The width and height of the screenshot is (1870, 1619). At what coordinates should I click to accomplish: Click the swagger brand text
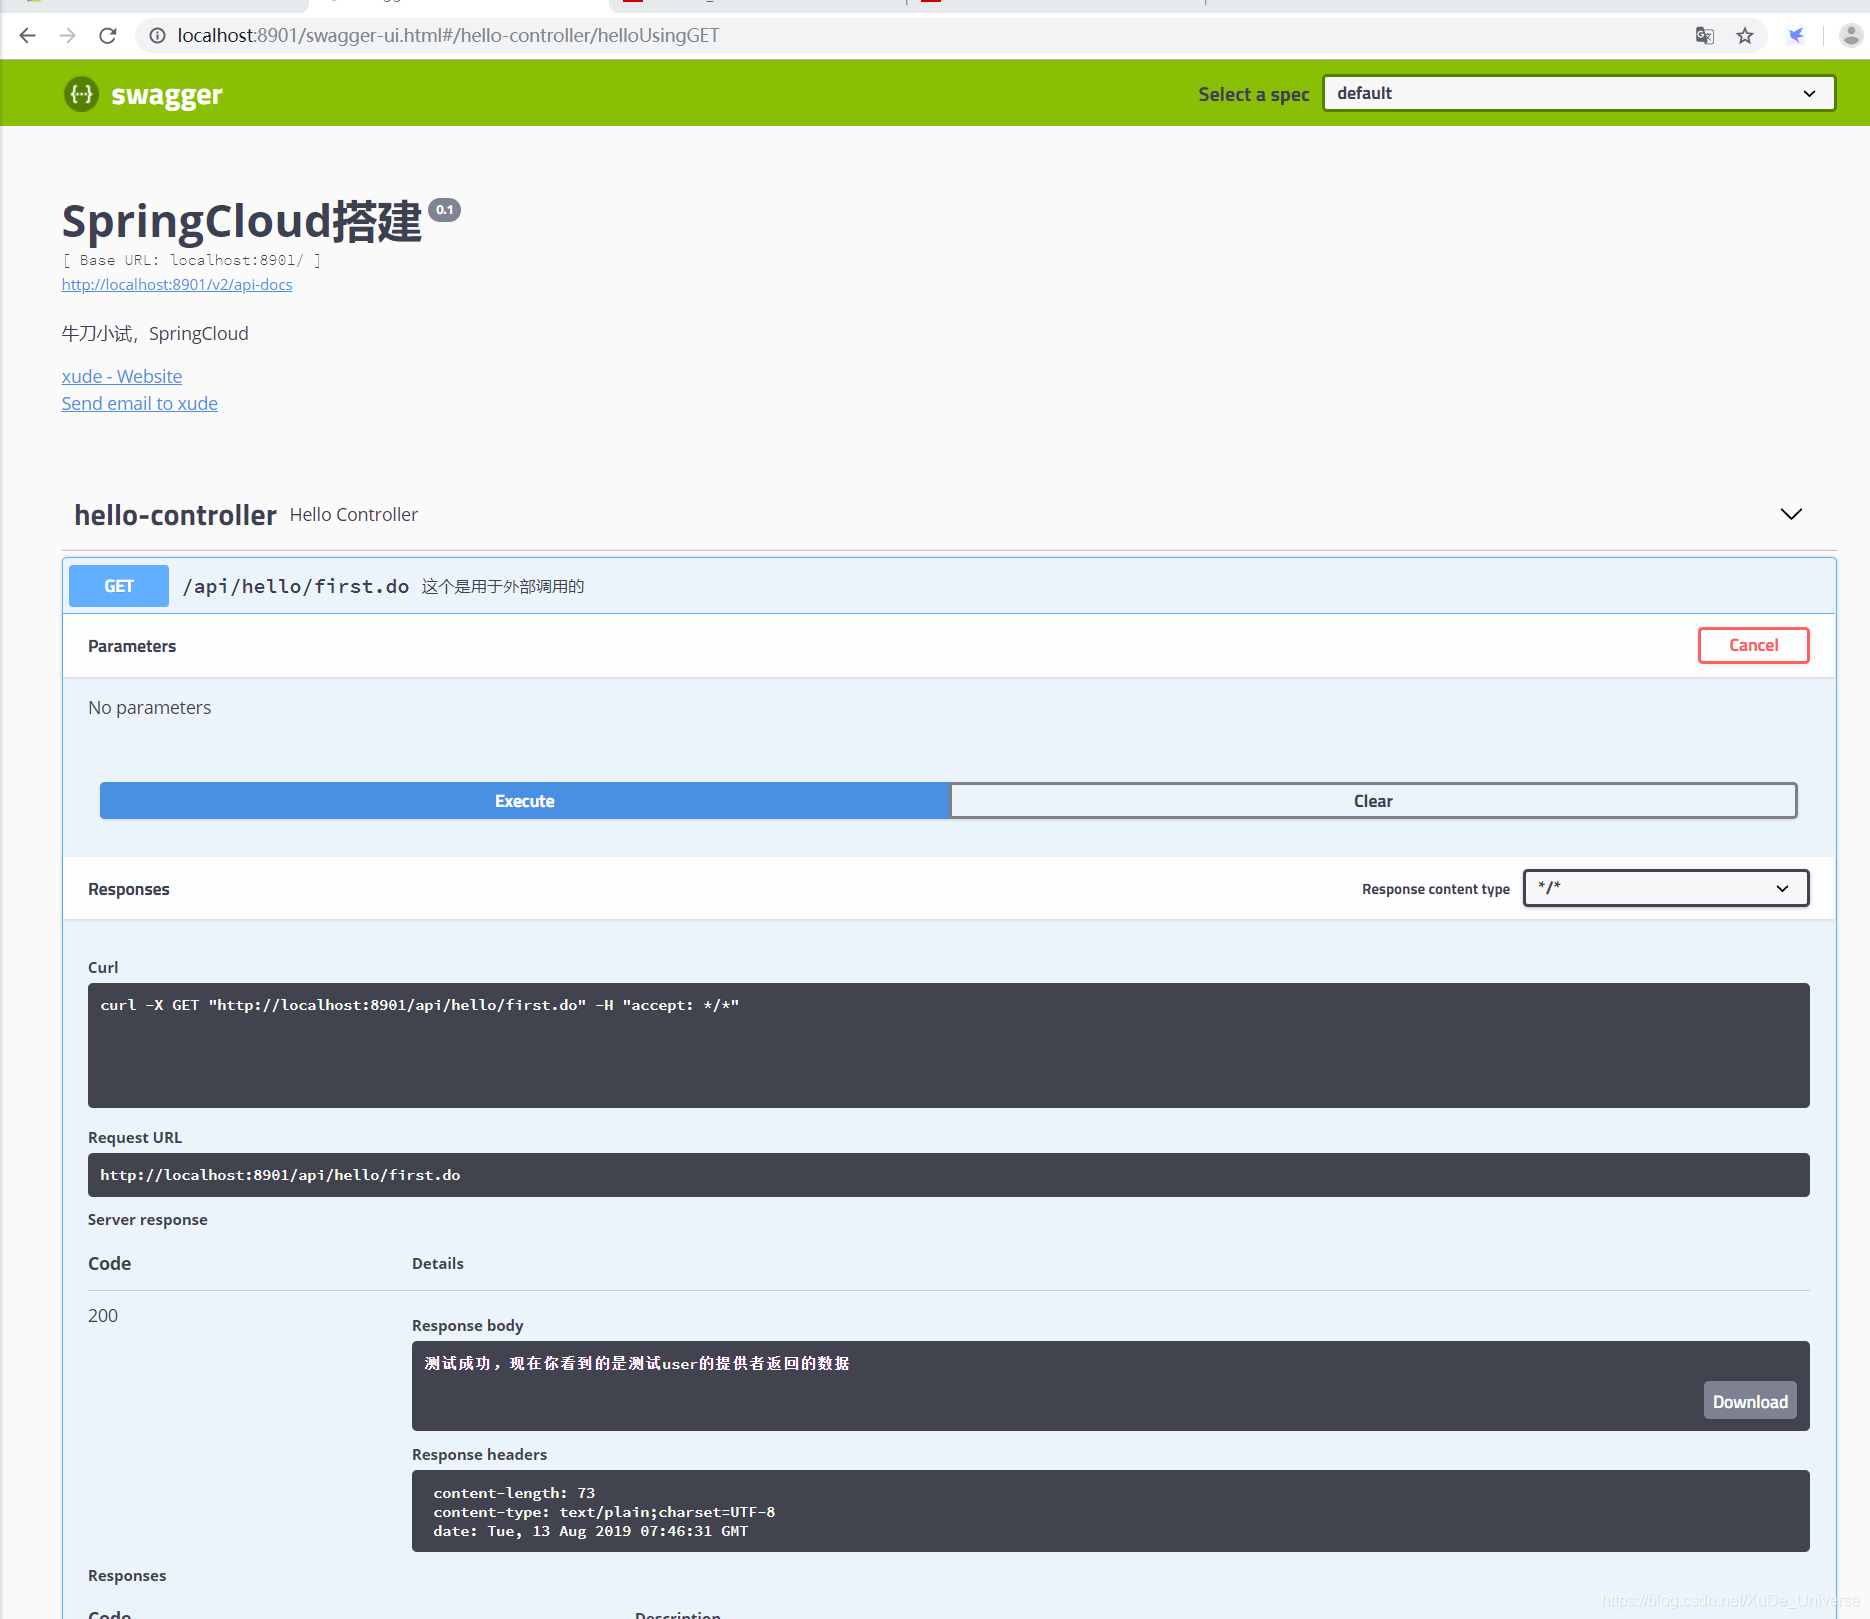point(167,95)
